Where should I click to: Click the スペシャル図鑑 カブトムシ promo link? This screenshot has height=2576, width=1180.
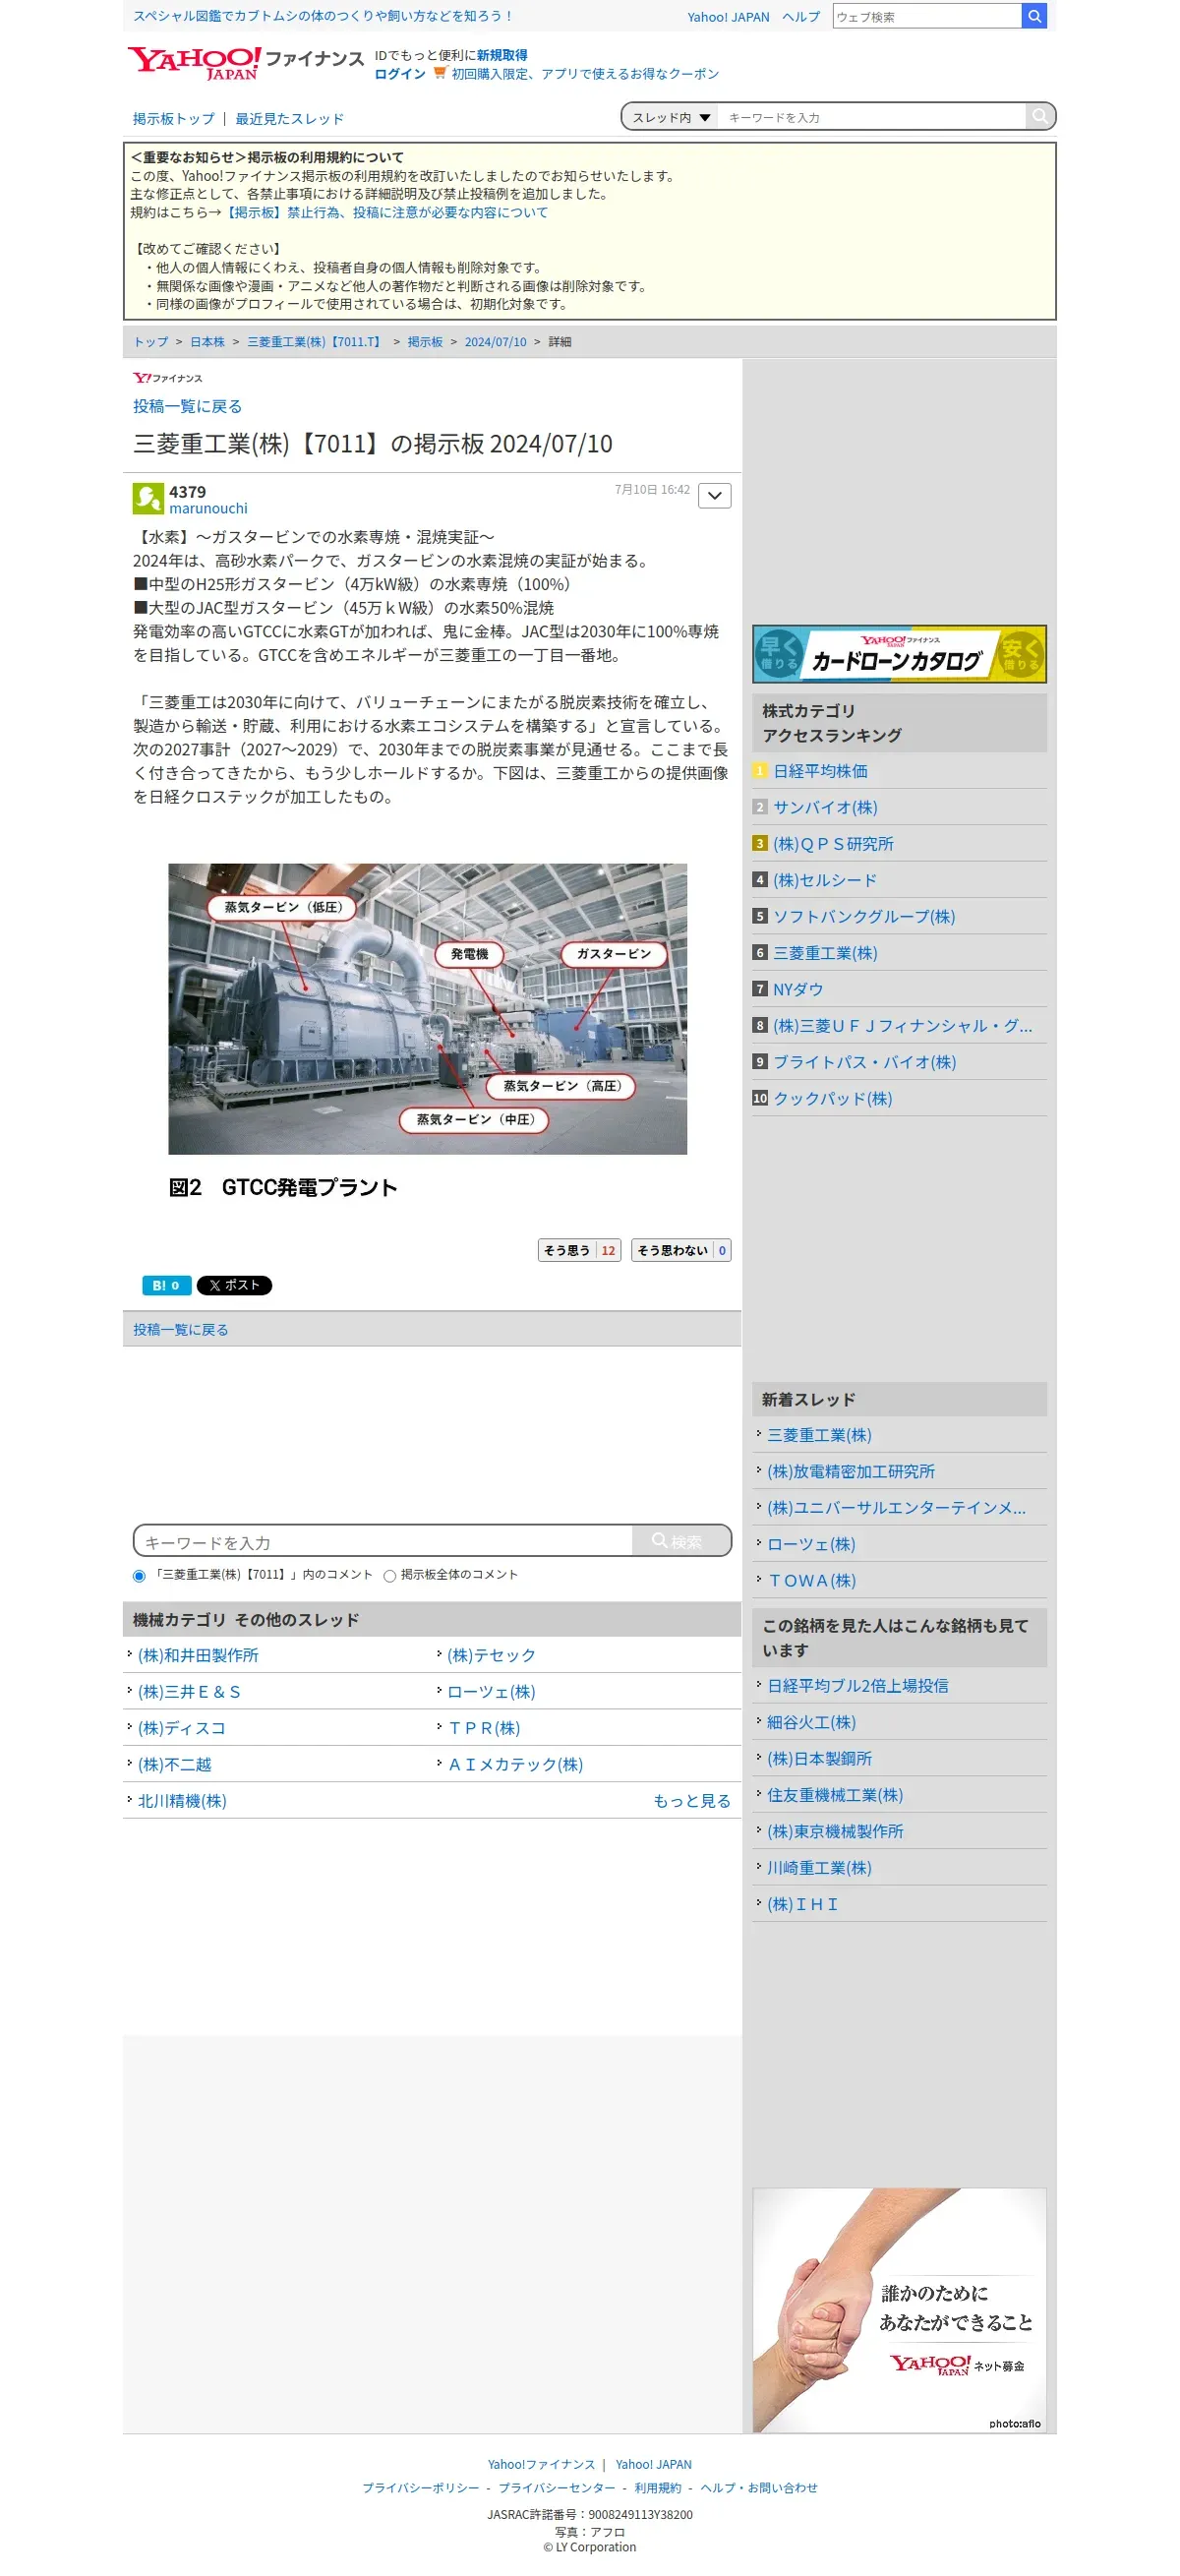click(322, 16)
